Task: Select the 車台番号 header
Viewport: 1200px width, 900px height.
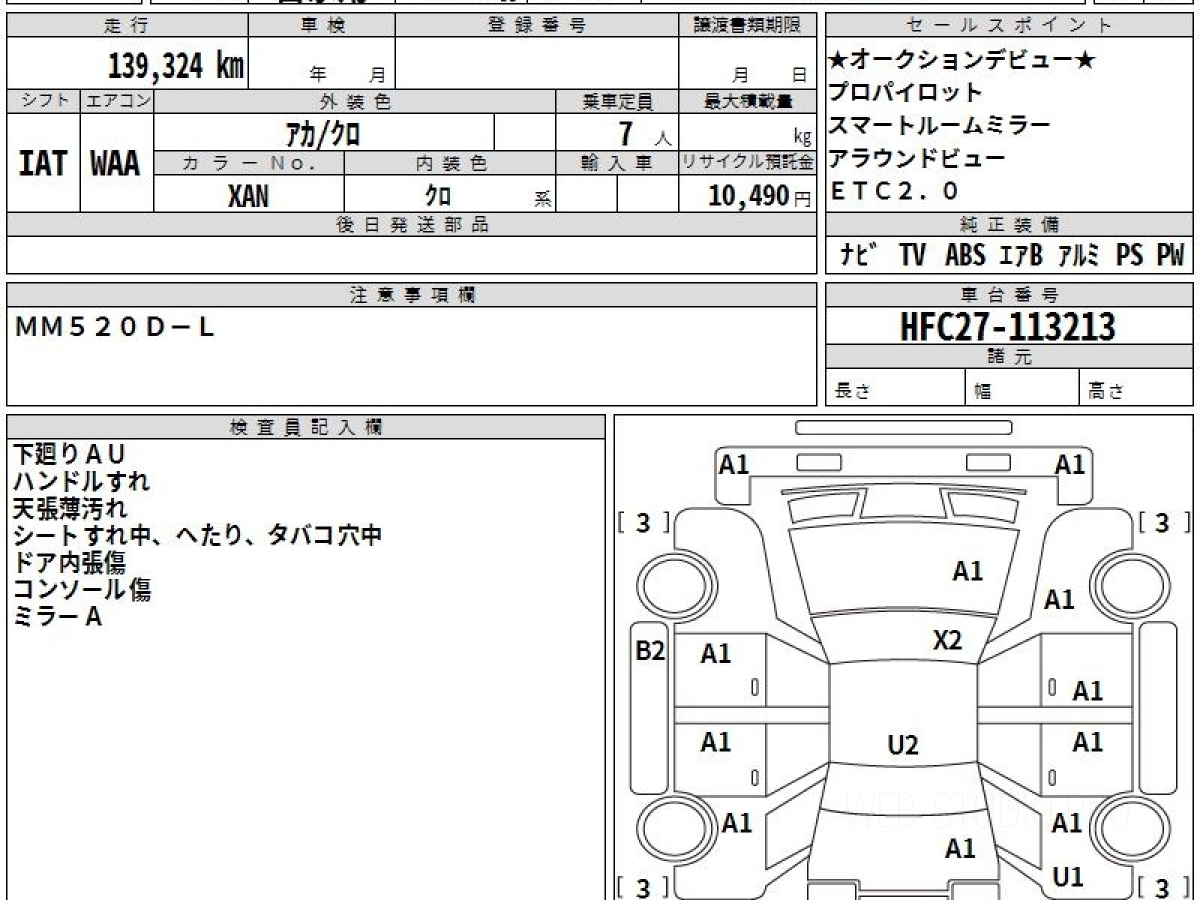Action: point(1009,294)
